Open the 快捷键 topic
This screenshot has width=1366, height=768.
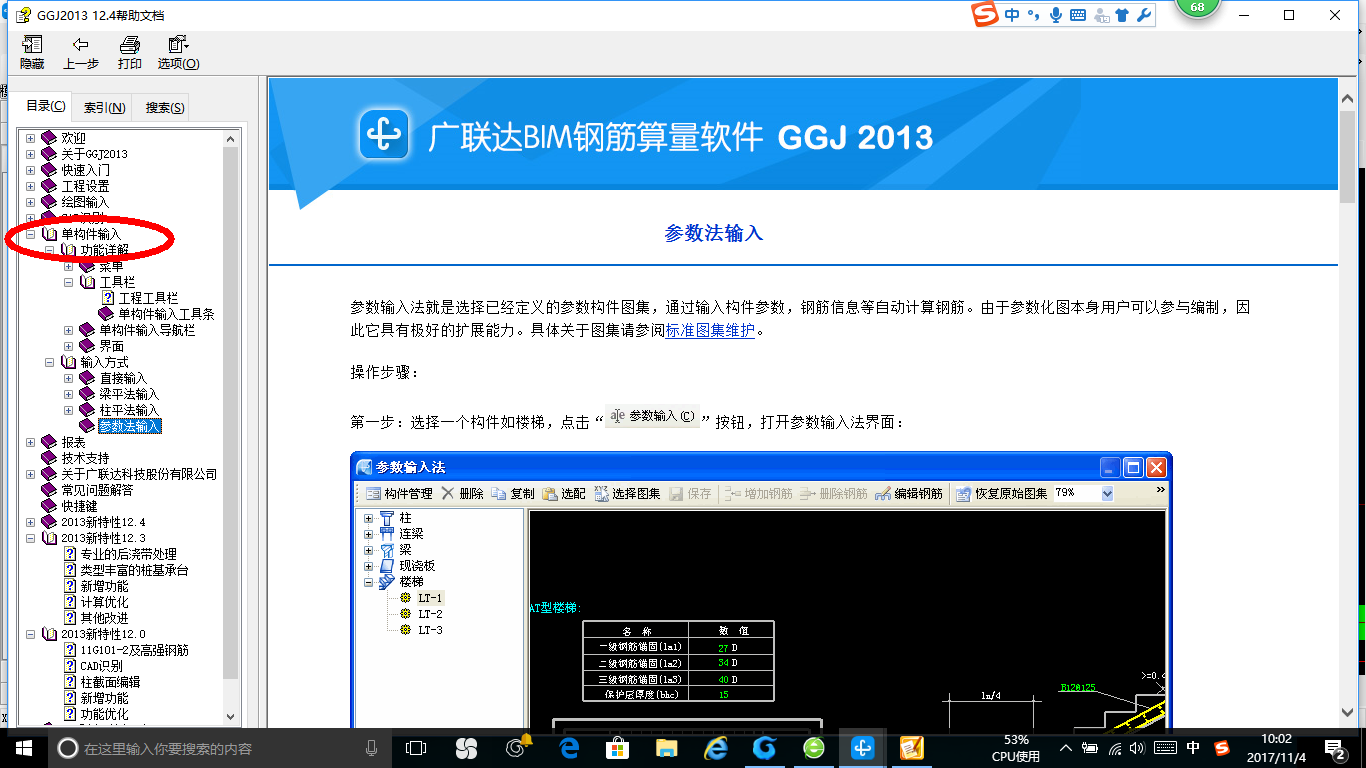tap(79, 506)
